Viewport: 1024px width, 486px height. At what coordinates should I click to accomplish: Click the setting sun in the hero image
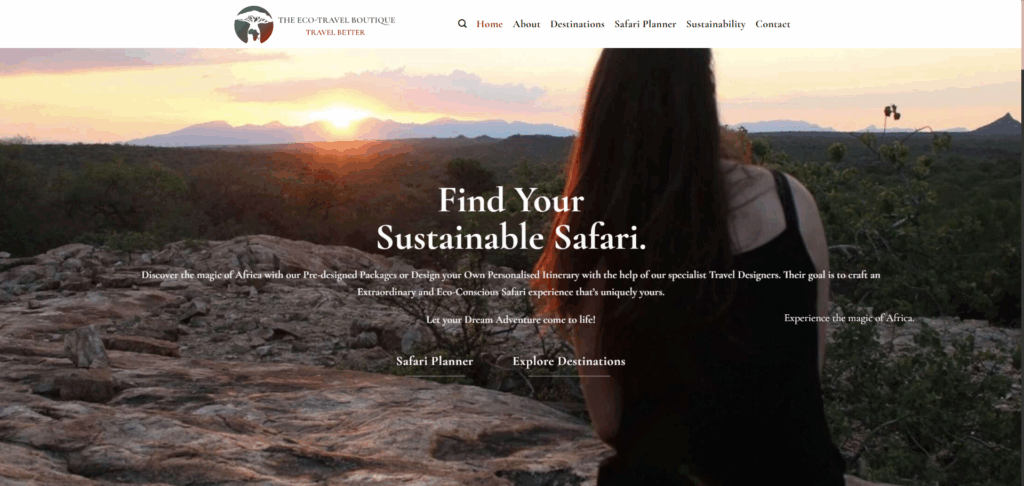(339, 118)
